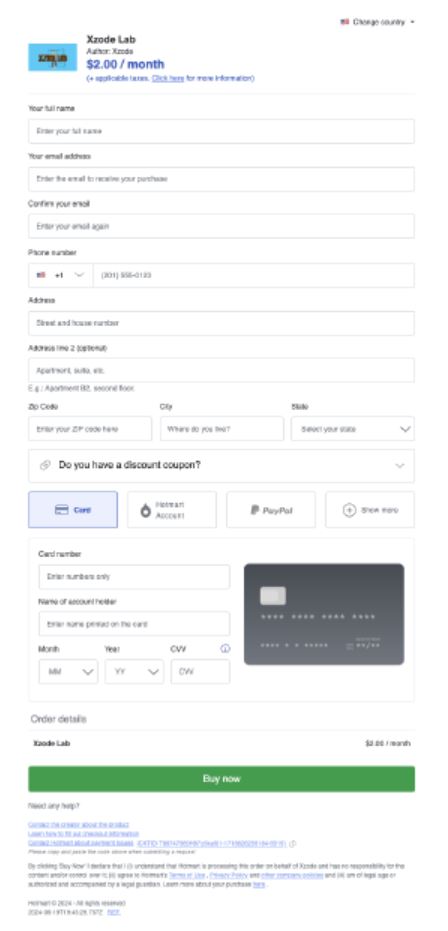Open the expiration Month dropdown
This screenshot has width=448, height=931.
[68, 672]
